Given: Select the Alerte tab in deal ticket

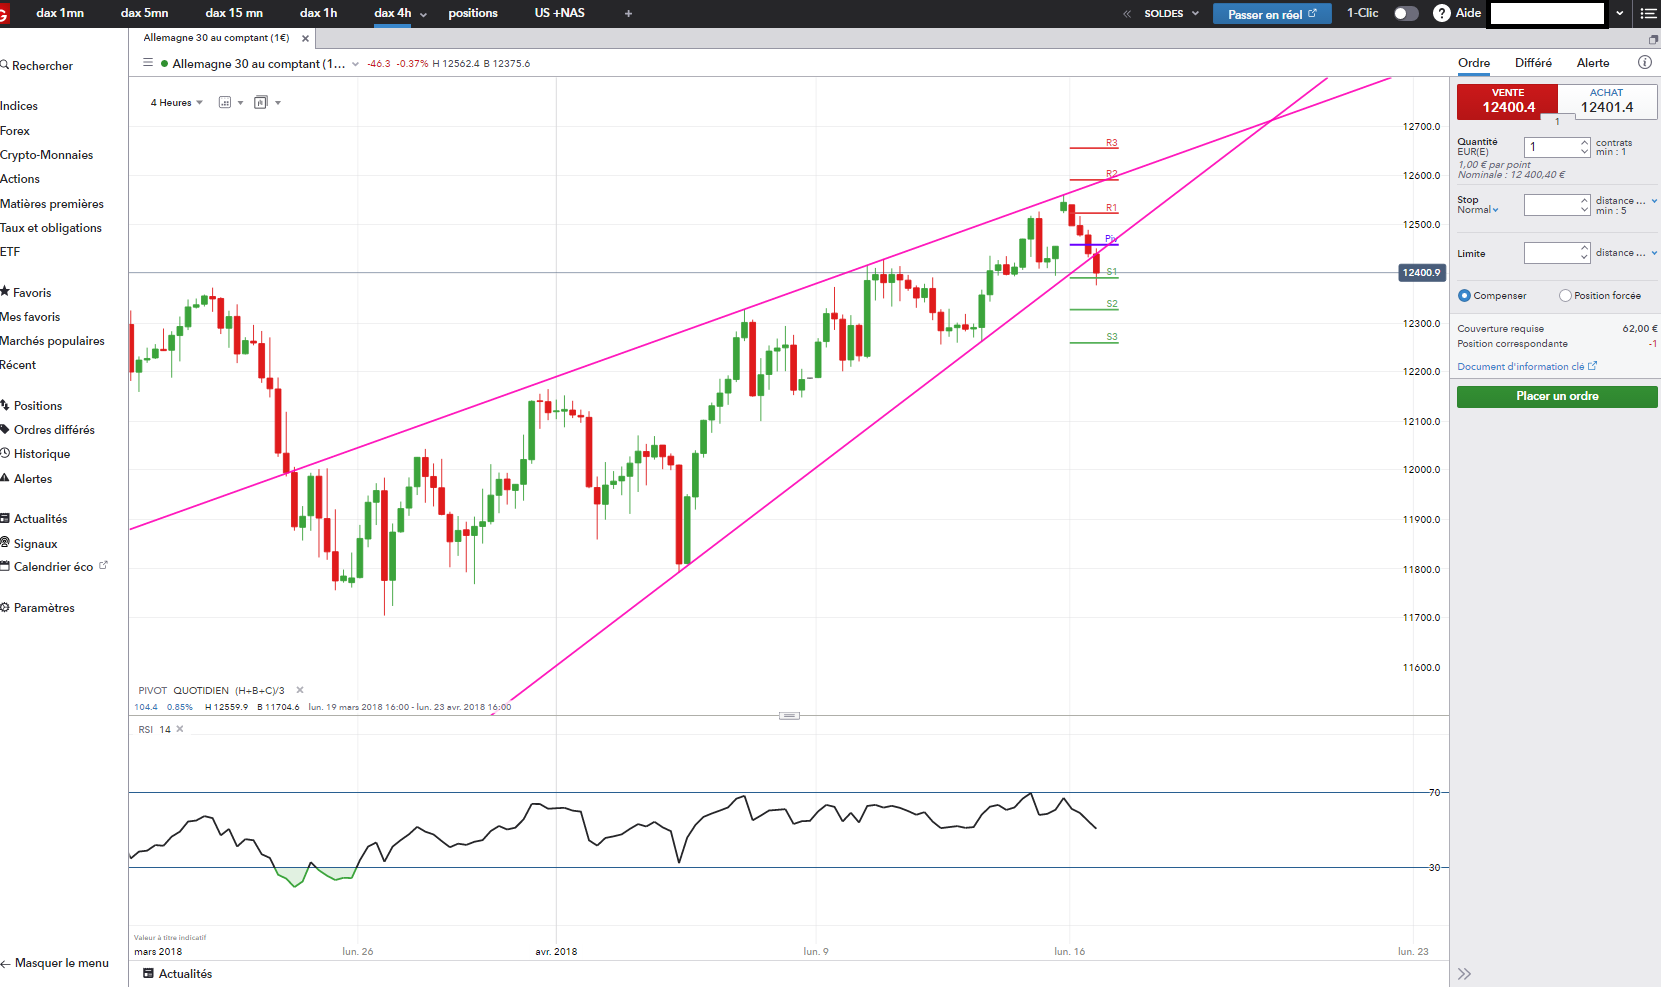Looking at the screenshot, I should tap(1593, 63).
